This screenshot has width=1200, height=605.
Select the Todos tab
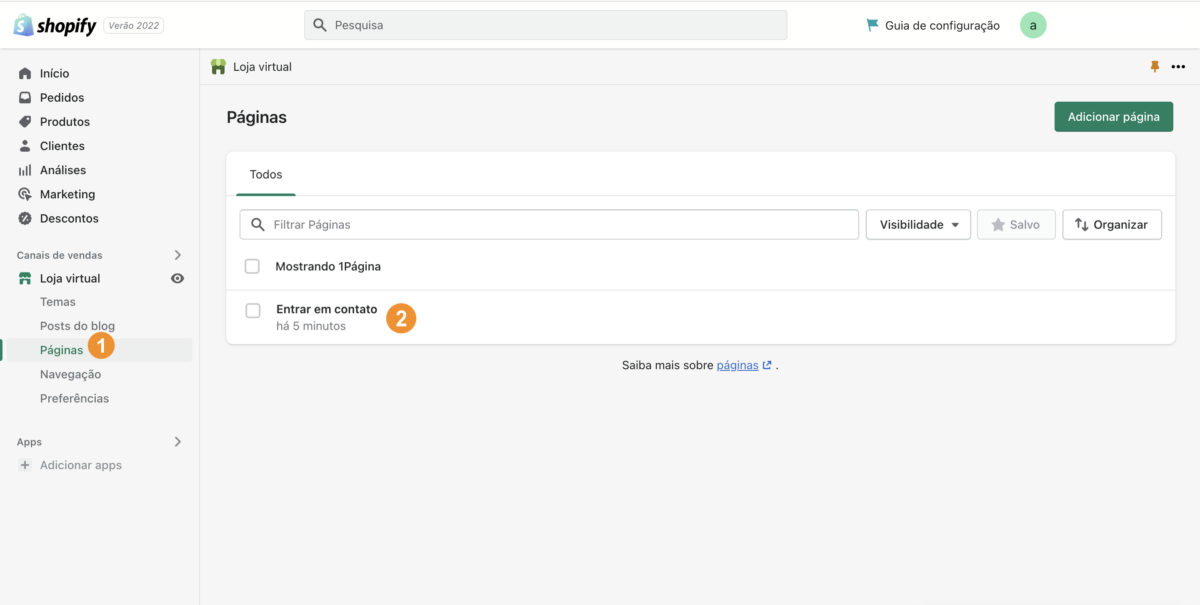[x=266, y=175]
